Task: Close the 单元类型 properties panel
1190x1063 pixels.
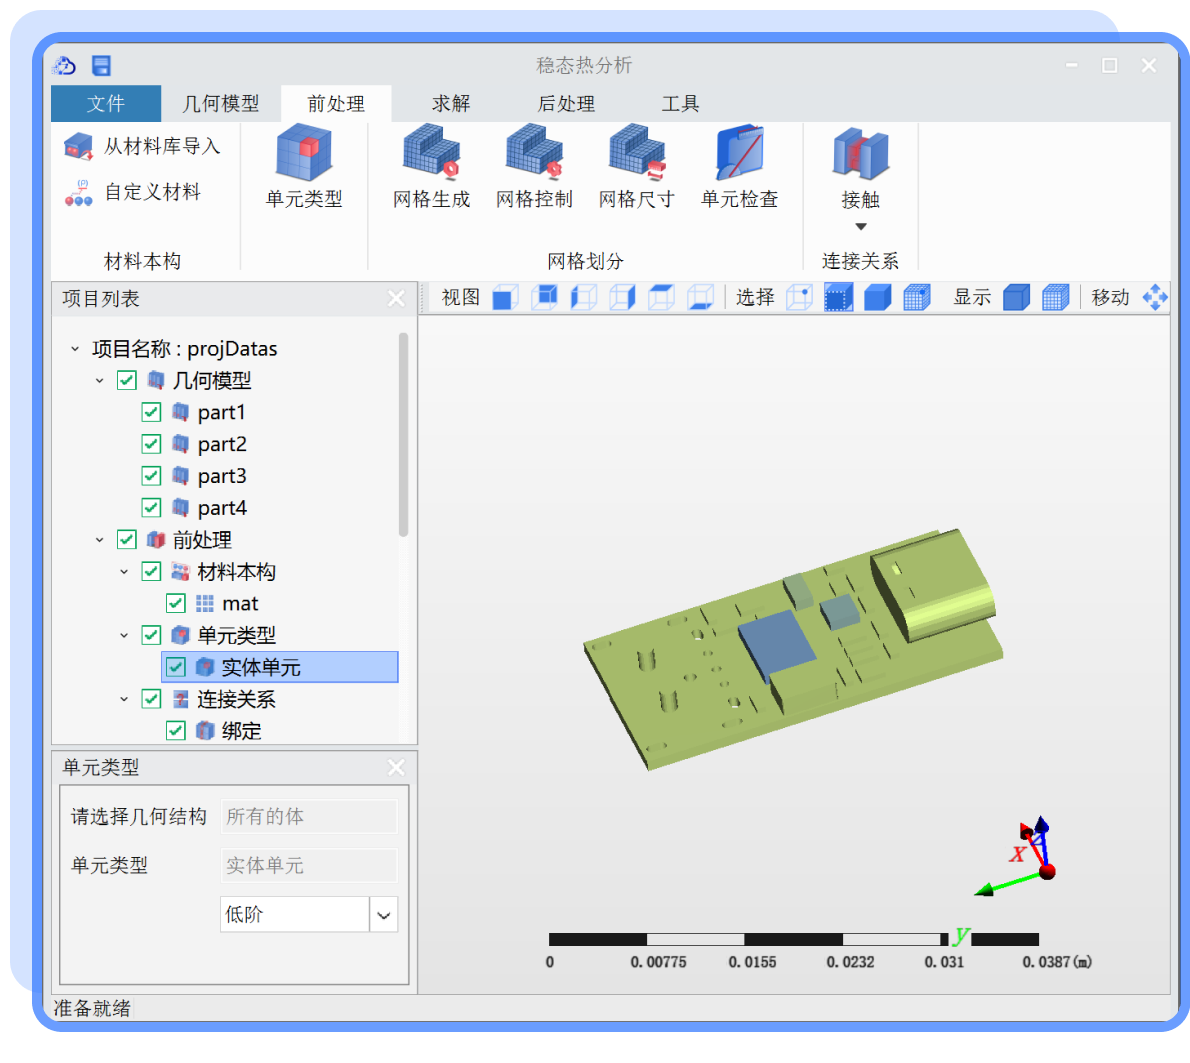Action: coord(396,767)
